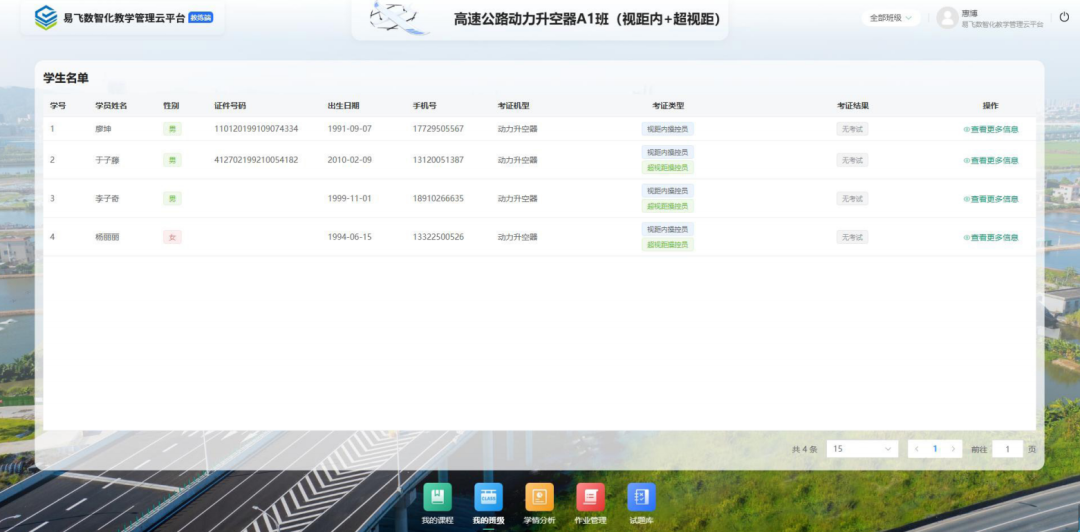Open 查看更多信息 for 李子奇

(x=991, y=199)
